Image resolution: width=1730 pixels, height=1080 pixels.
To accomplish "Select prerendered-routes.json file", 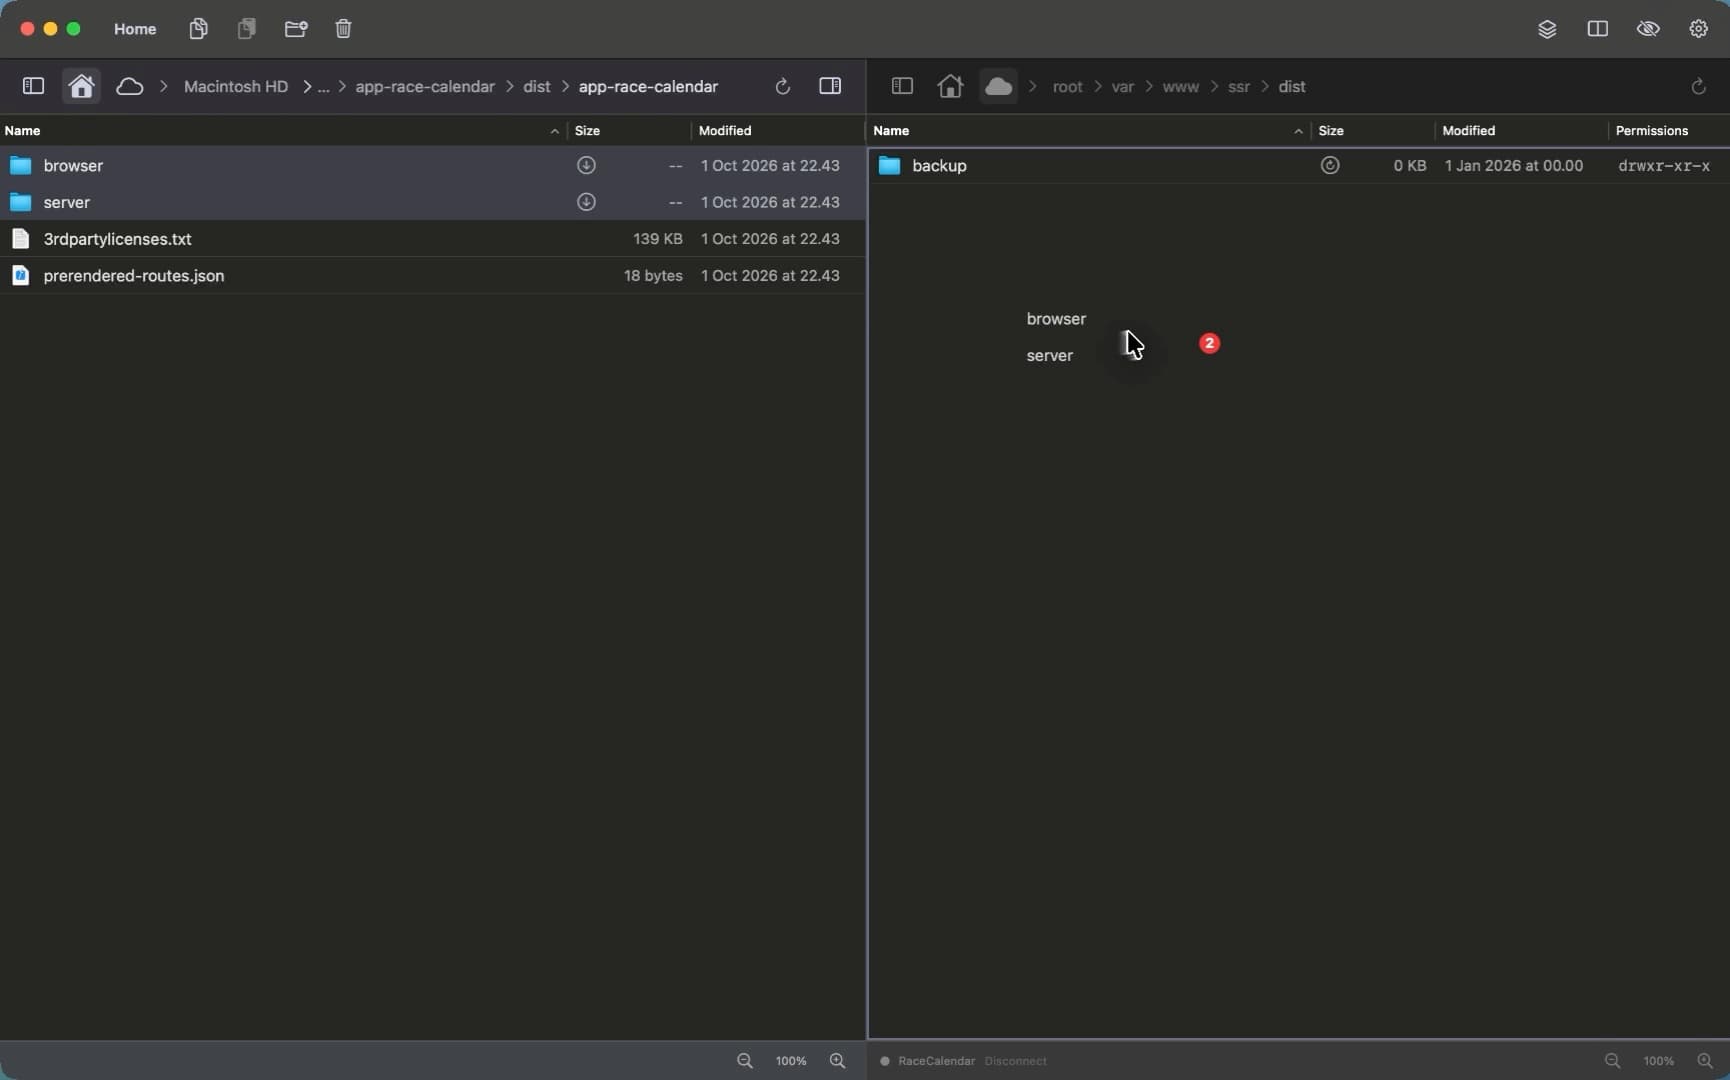I will [x=432, y=275].
